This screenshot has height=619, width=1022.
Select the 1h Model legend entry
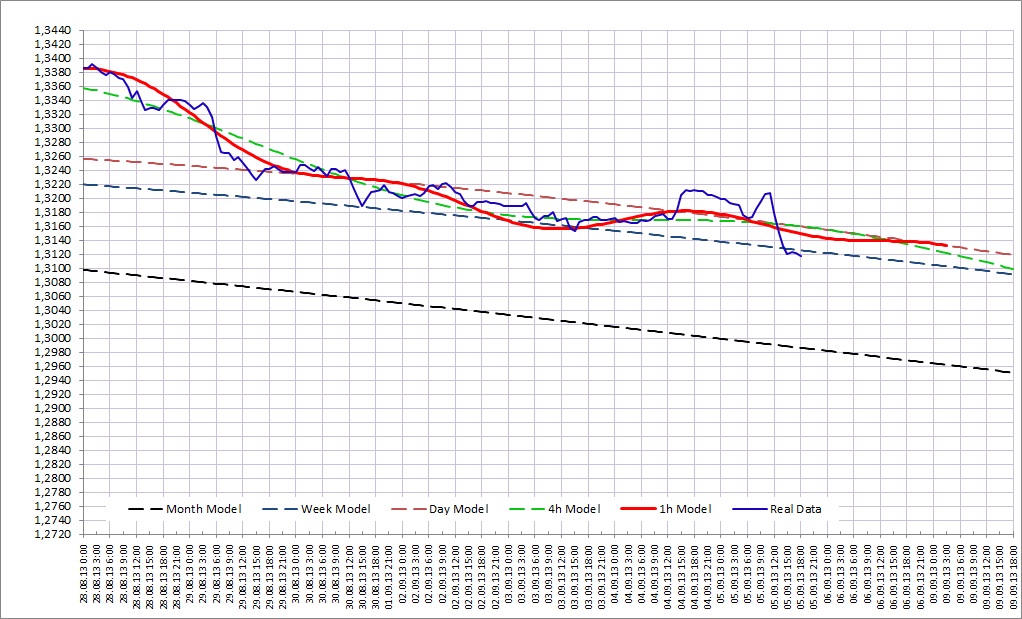pyautogui.click(x=666, y=509)
